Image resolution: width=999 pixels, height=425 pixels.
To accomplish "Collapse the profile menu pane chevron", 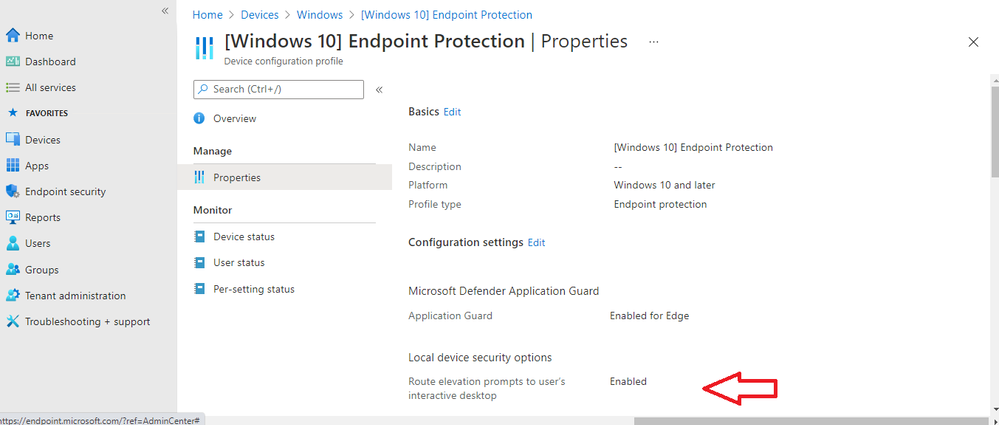I will click(379, 90).
